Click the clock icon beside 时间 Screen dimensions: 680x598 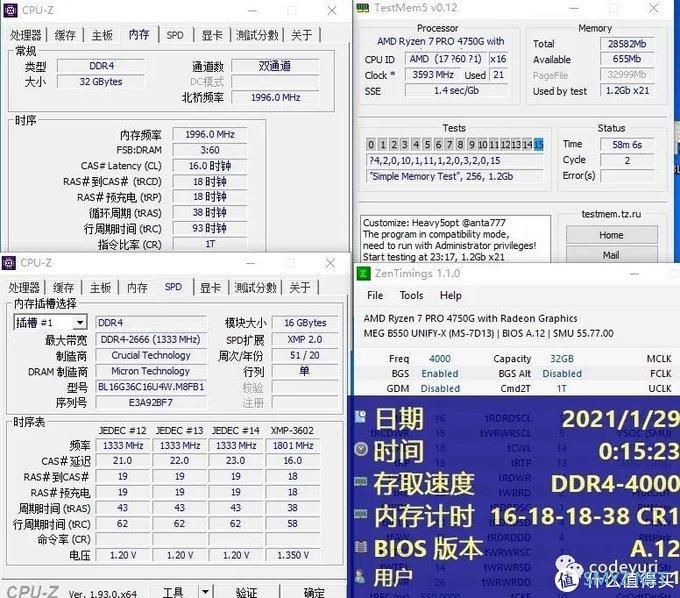coord(361,449)
